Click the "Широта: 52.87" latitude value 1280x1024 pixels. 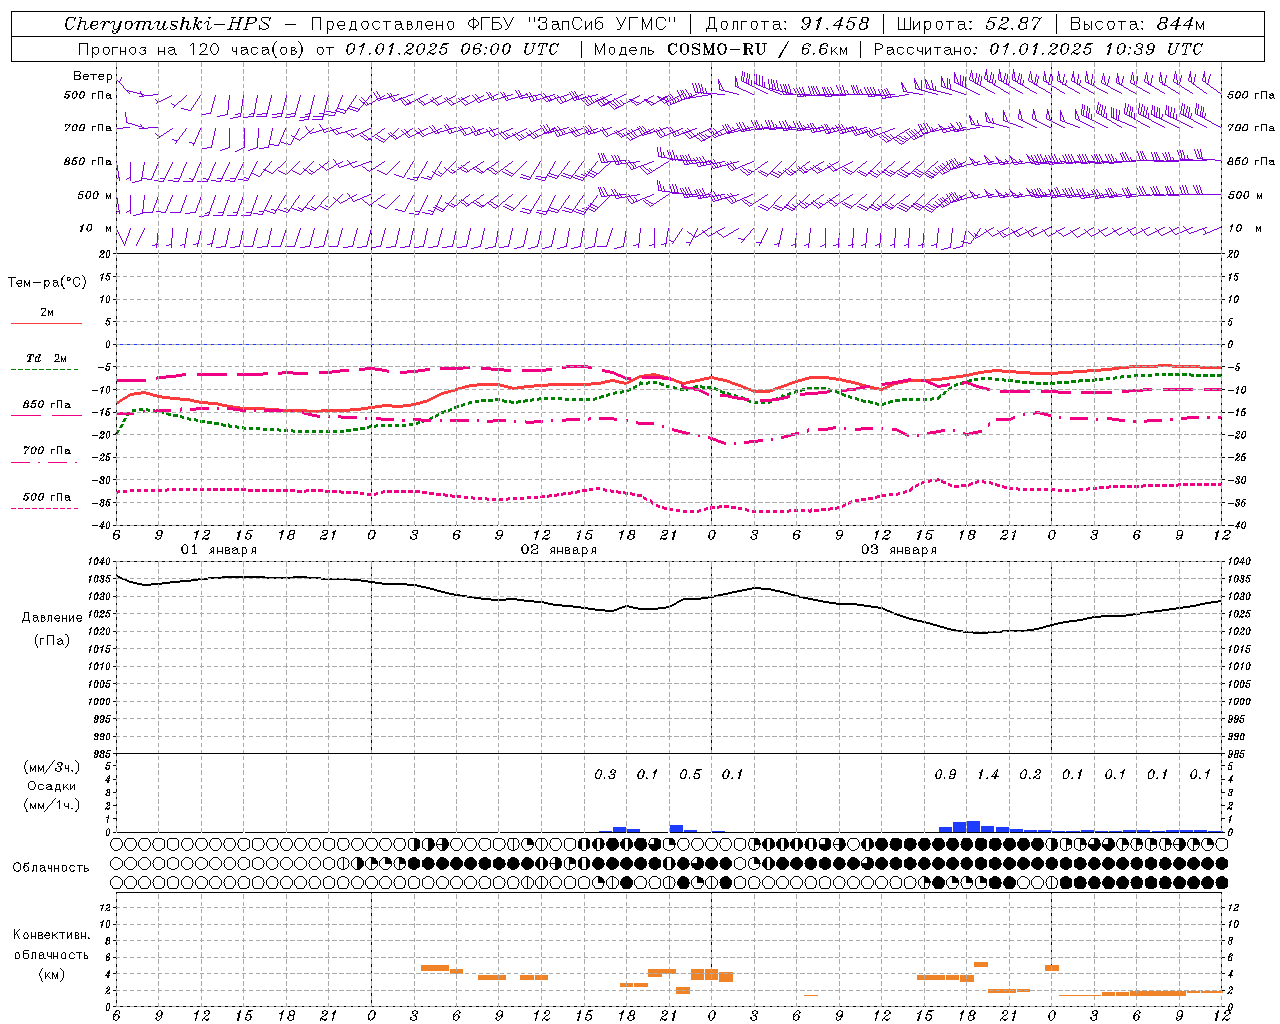(969, 24)
